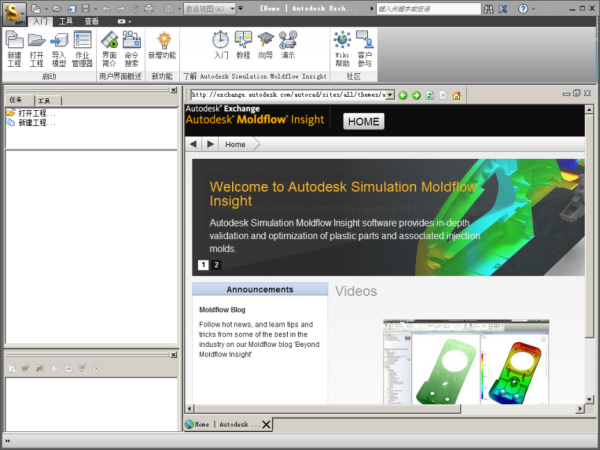600x450 pixels.
Task: Click the browser Home house icon
Action: tap(457, 95)
